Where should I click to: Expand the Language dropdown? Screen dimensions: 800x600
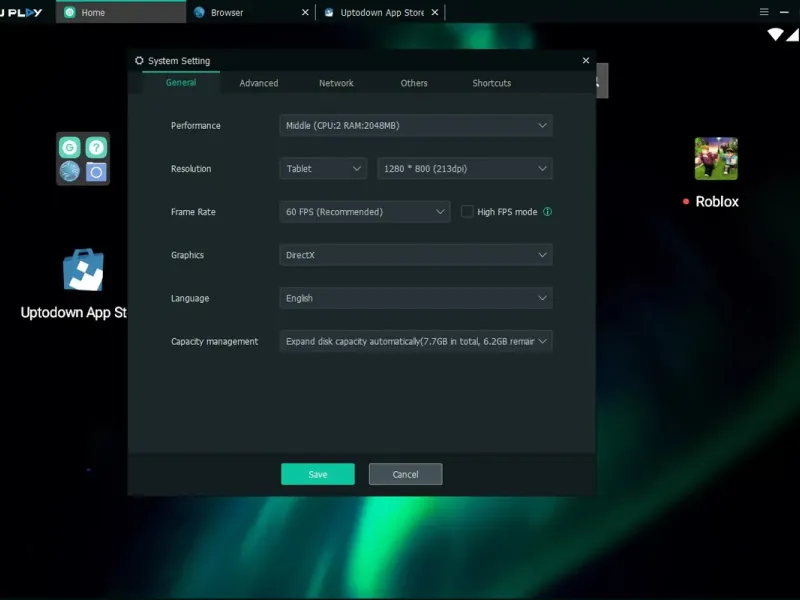pos(416,298)
